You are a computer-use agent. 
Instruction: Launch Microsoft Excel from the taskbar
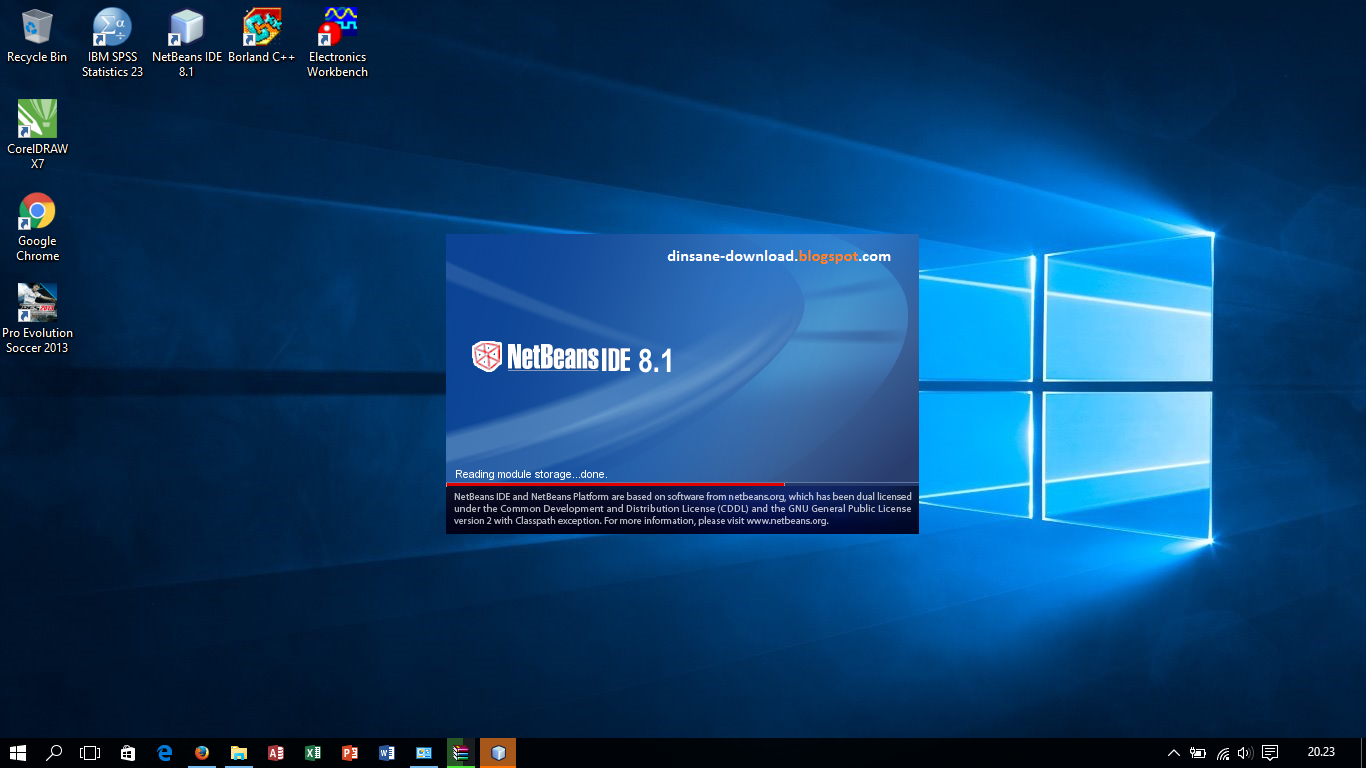(313, 753)
